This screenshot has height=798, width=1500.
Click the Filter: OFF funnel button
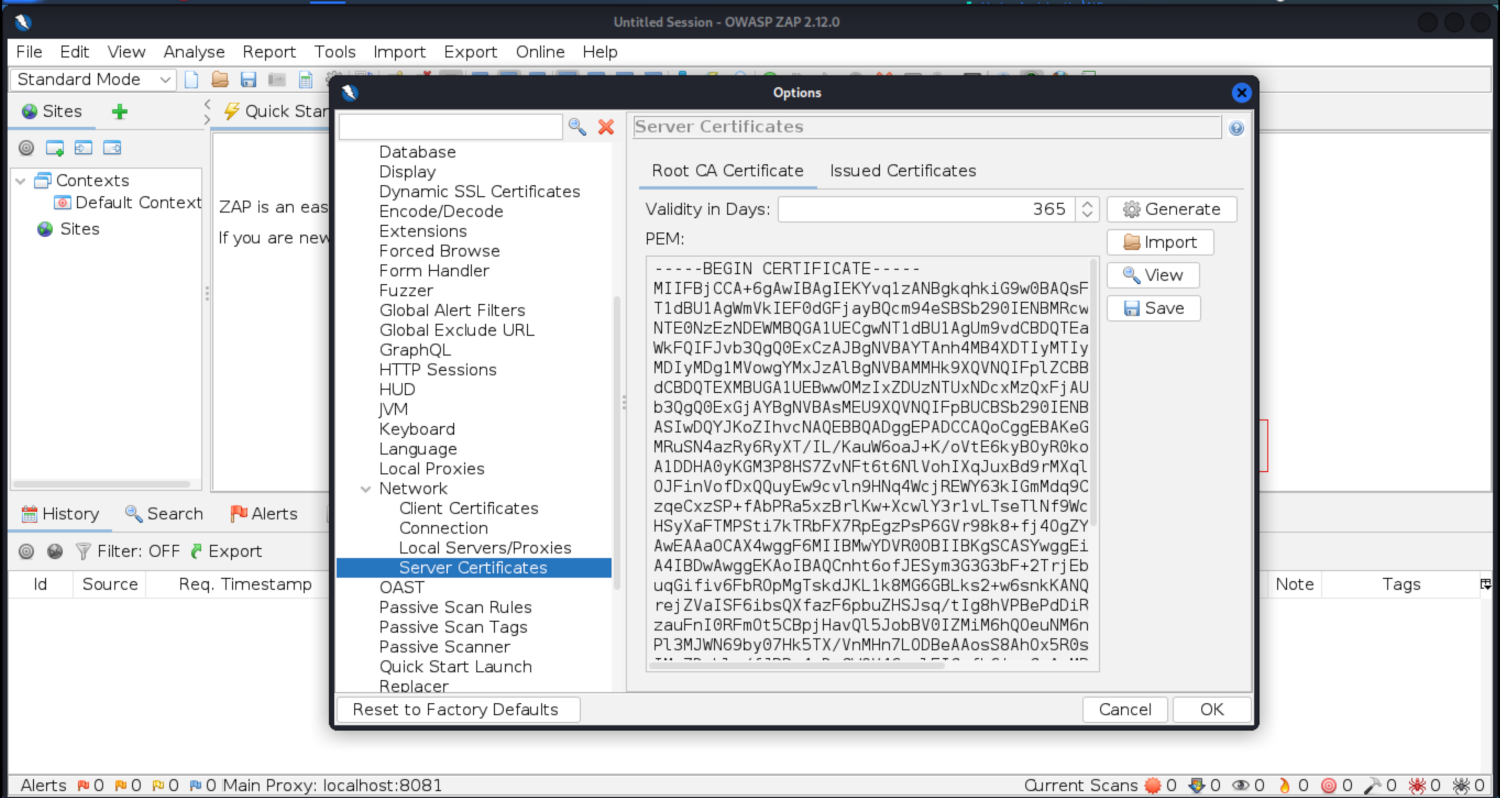127,551
